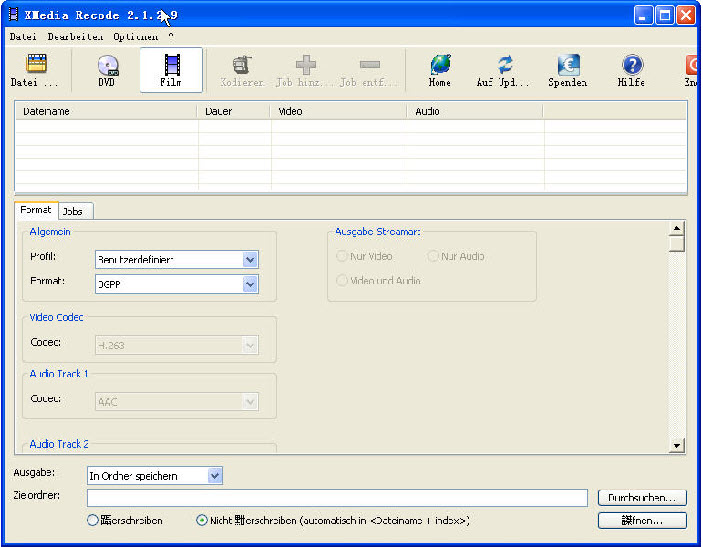This screenshot has width=703, height=547.
Task: Click the XMedia Recode title bar icon
Action: pyautogui.click(x=13, y=15)
